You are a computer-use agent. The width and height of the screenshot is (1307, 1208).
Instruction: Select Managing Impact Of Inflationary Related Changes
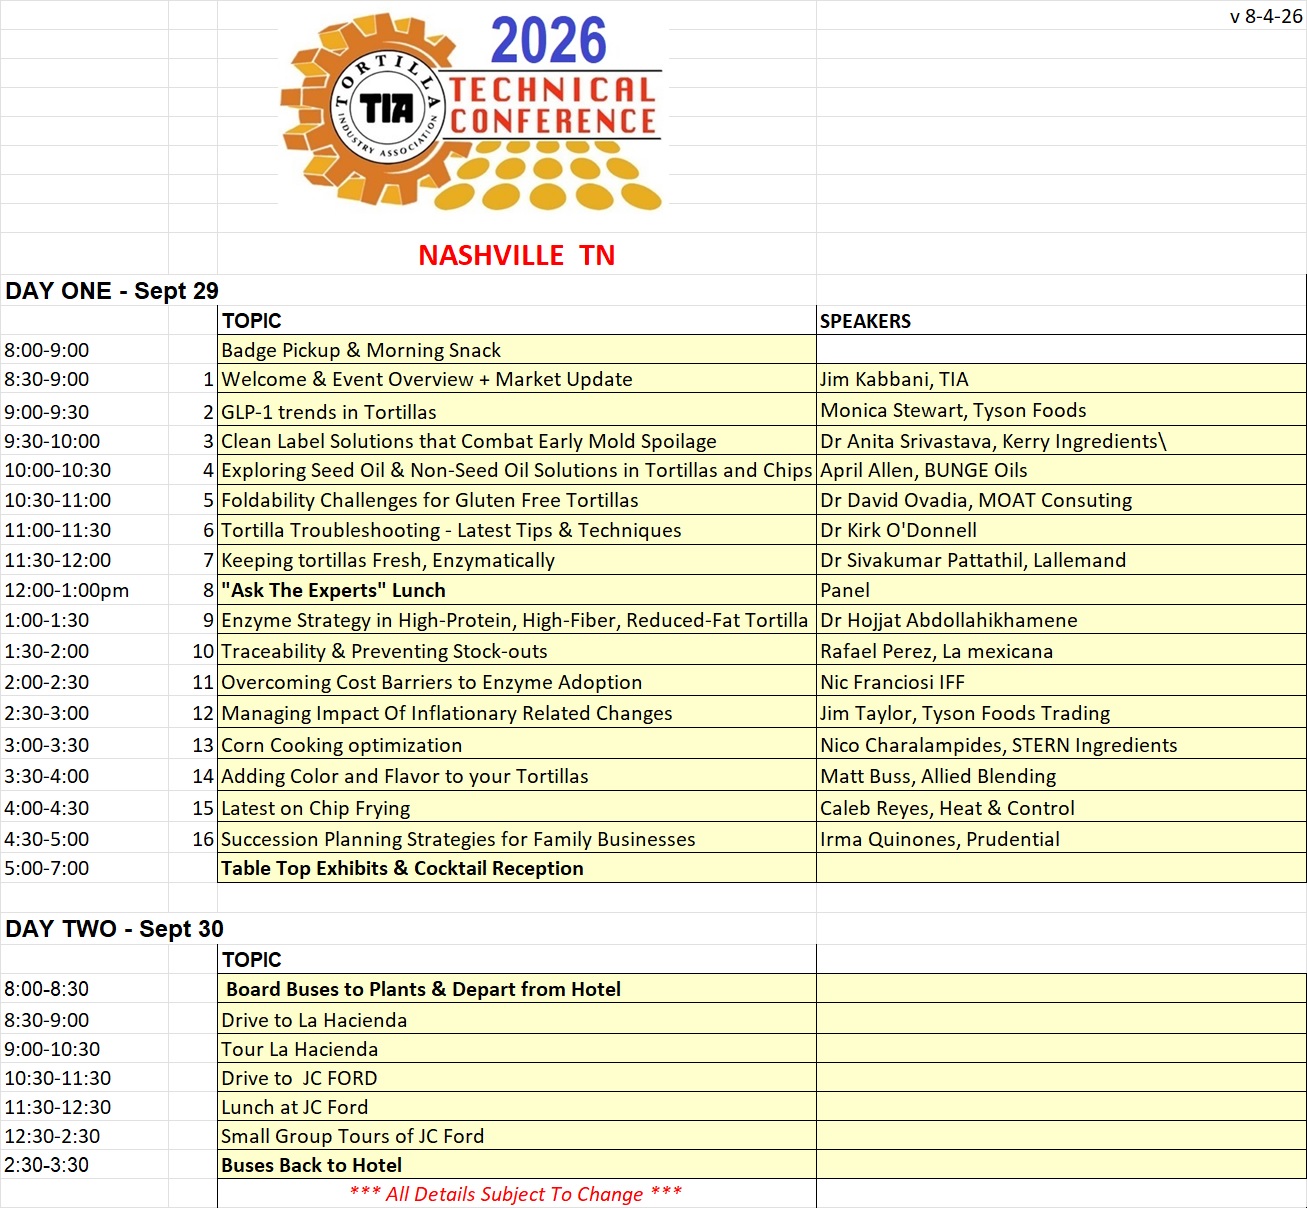517,713
